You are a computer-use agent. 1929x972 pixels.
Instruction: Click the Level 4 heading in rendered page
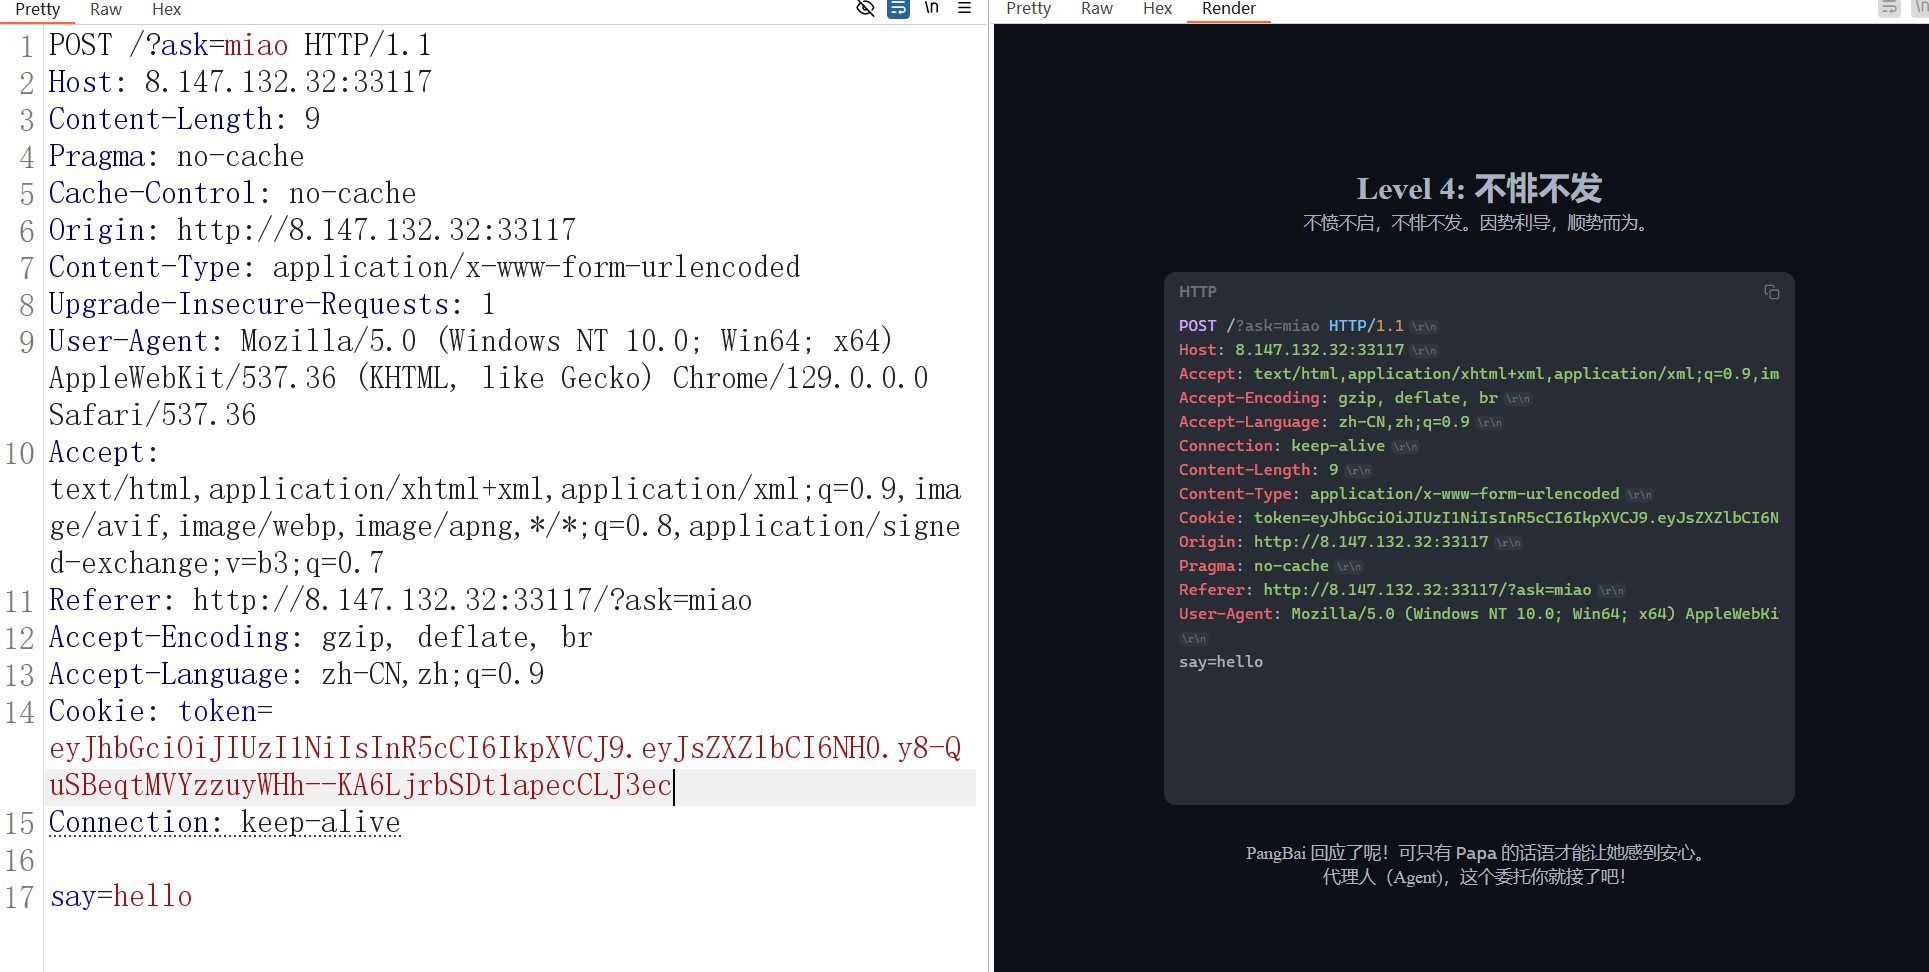click(1479, 188)
